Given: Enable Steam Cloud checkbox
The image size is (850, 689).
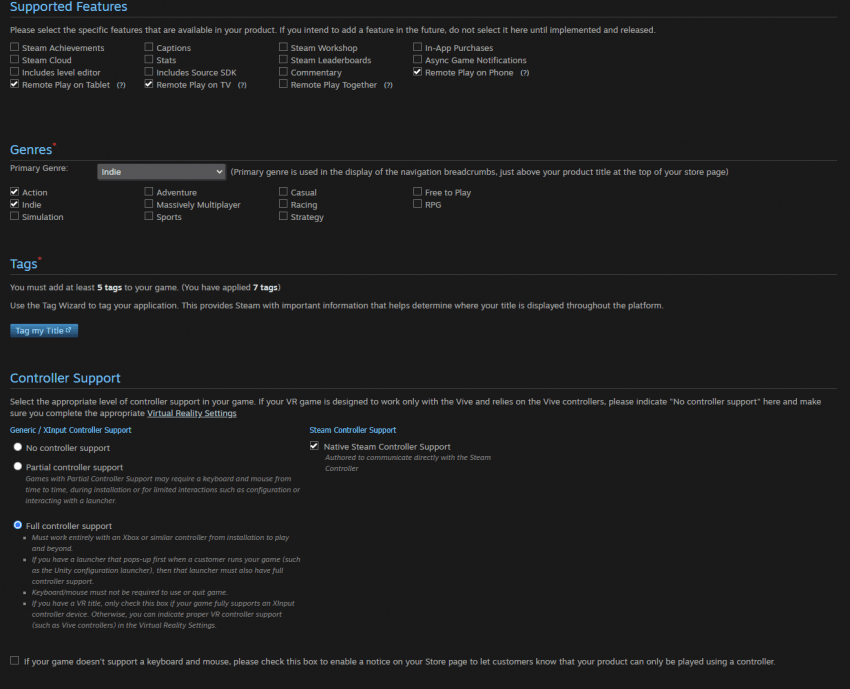Looking at the screenshot, I should 15,60.
